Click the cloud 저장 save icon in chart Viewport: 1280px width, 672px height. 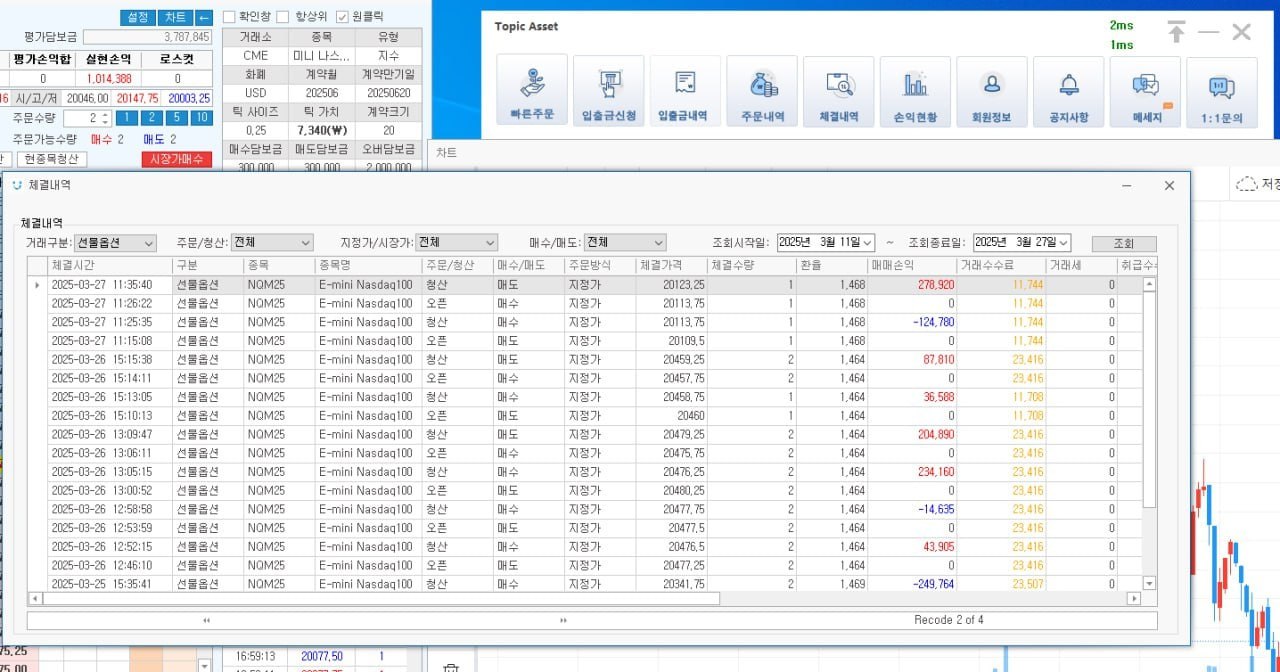point(1247,184)
